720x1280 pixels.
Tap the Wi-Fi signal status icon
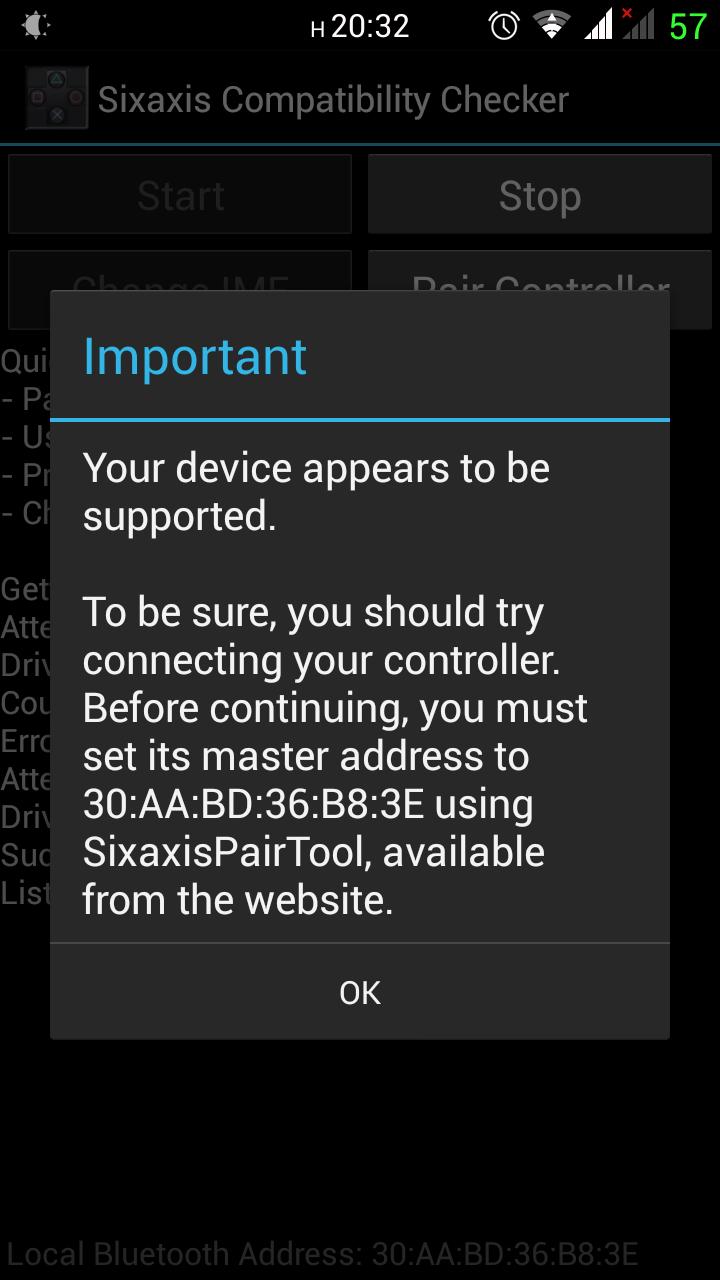pyautogui.click(x=551, y=25)
